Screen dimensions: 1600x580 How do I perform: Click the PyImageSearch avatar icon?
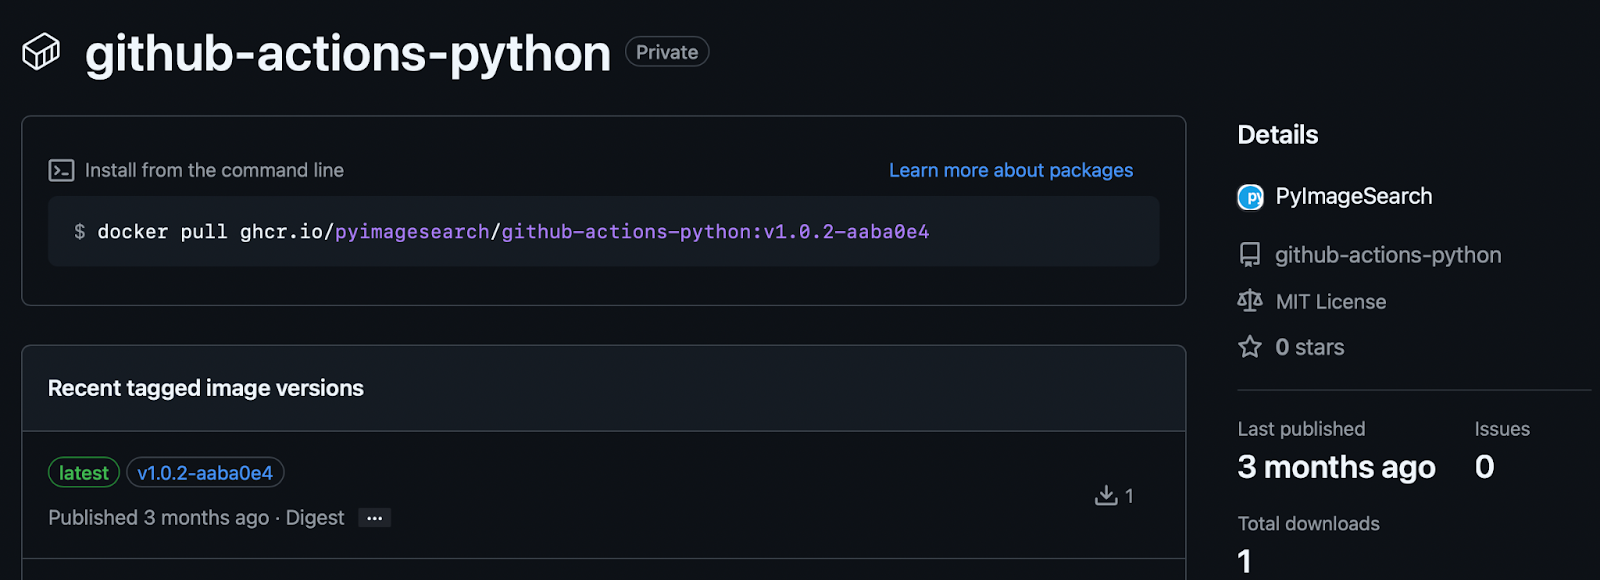[x=1250, y=197]
